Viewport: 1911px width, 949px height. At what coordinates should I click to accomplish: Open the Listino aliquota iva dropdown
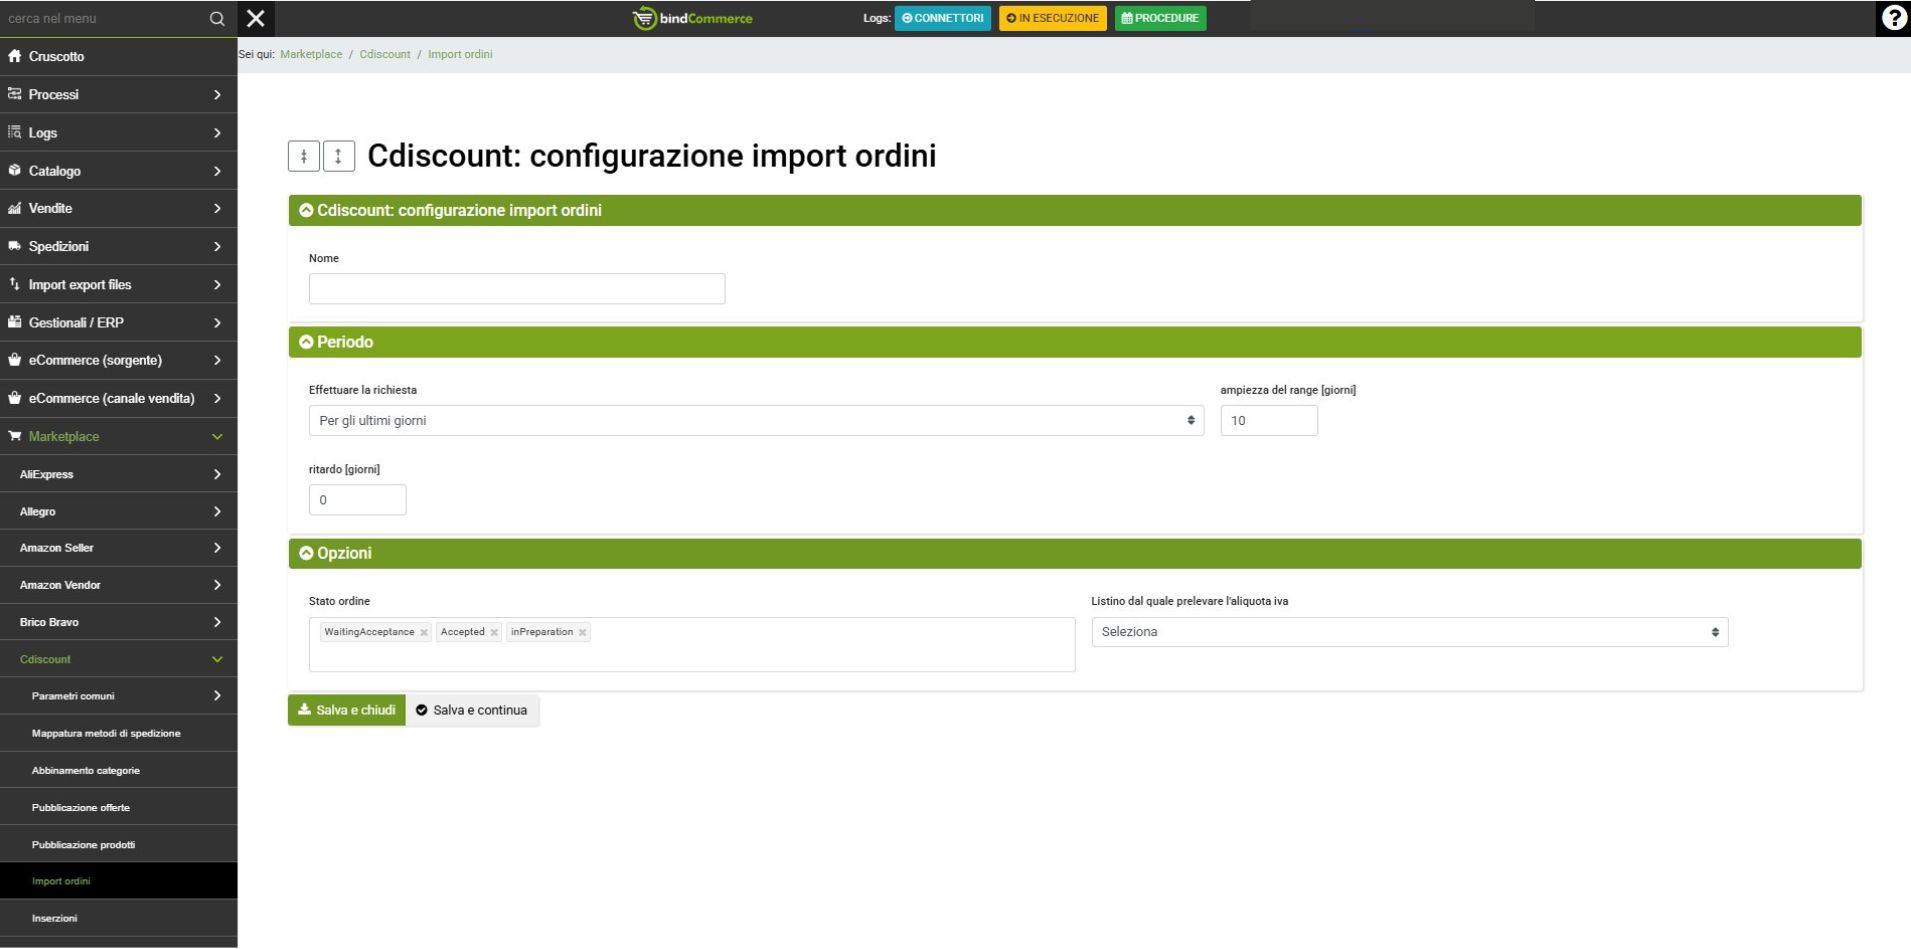point(1409,632)
